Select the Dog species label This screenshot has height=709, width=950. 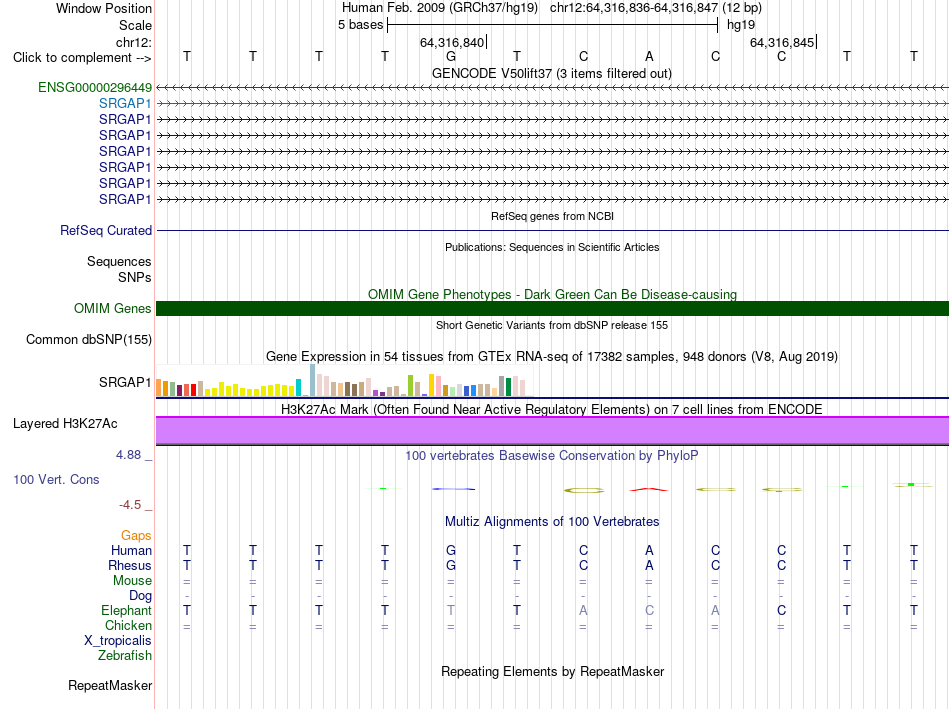[x=141, y=596]
